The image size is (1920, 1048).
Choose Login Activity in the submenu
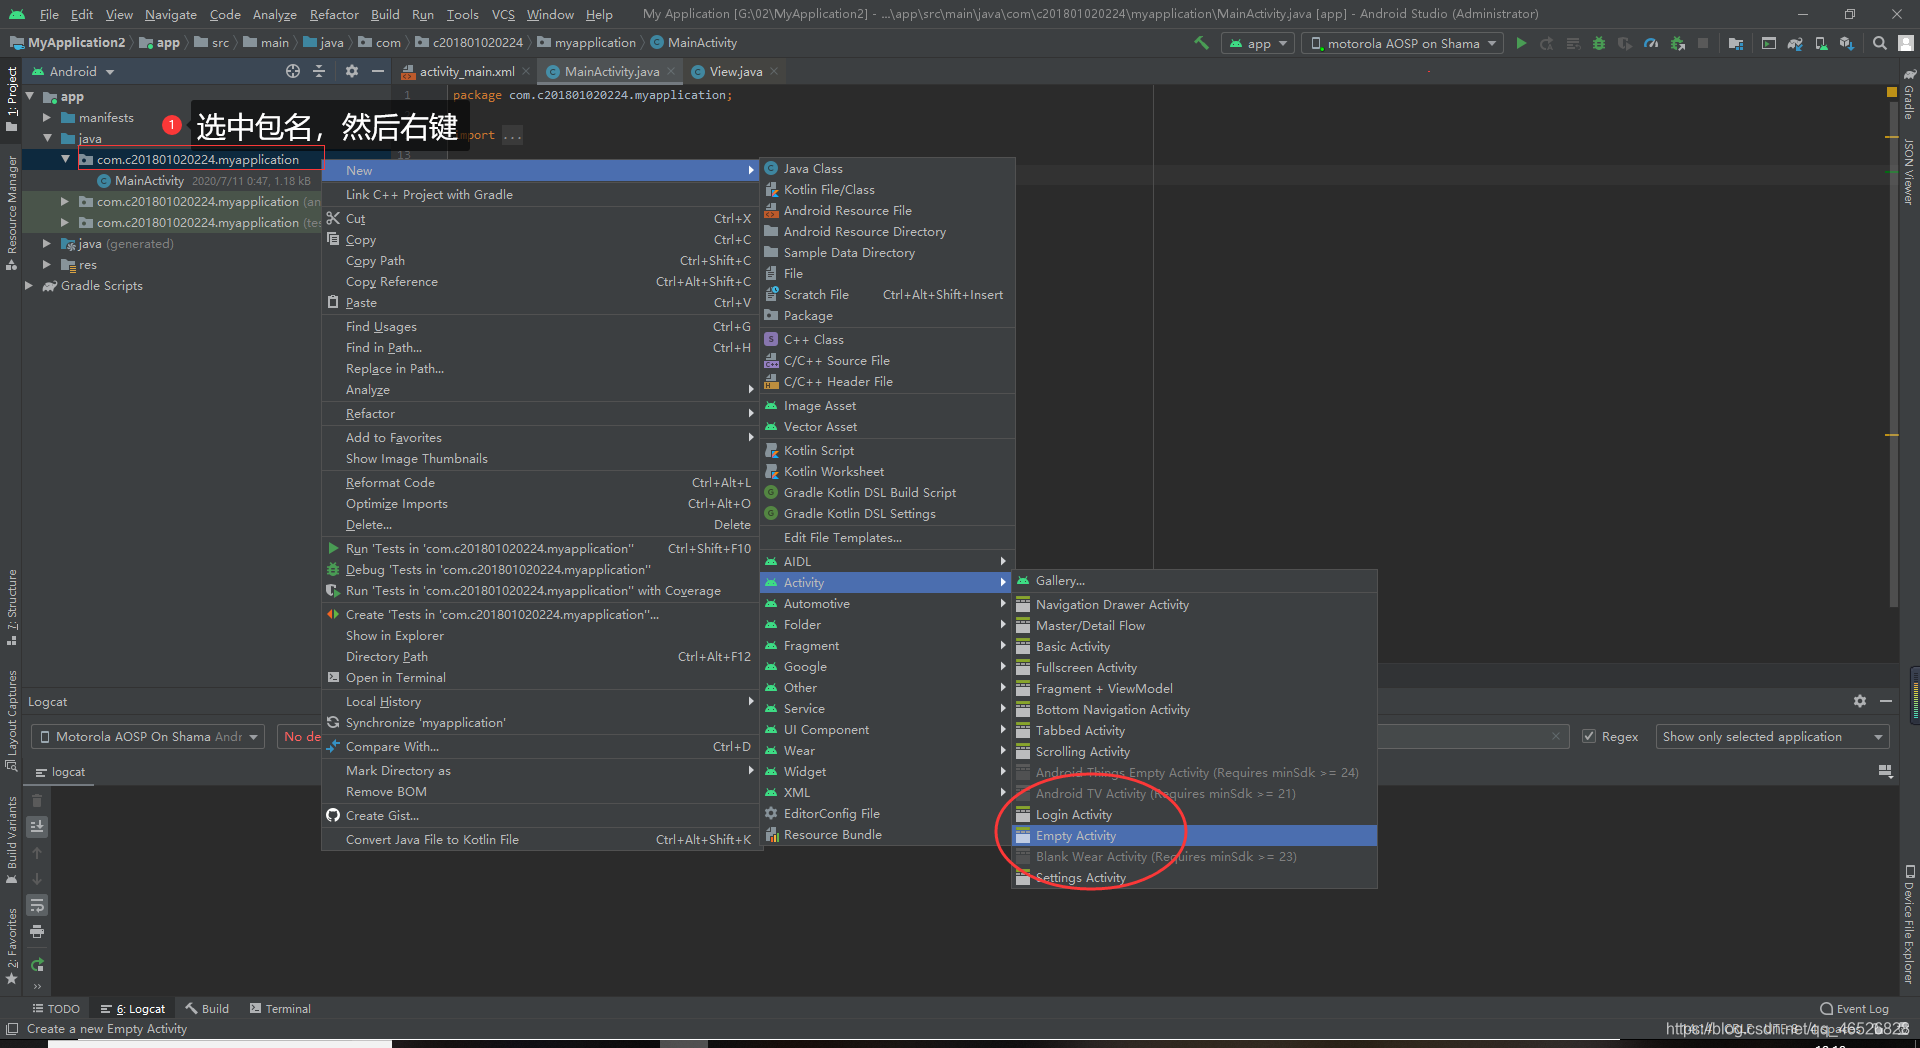click(x=1194, y=815)
